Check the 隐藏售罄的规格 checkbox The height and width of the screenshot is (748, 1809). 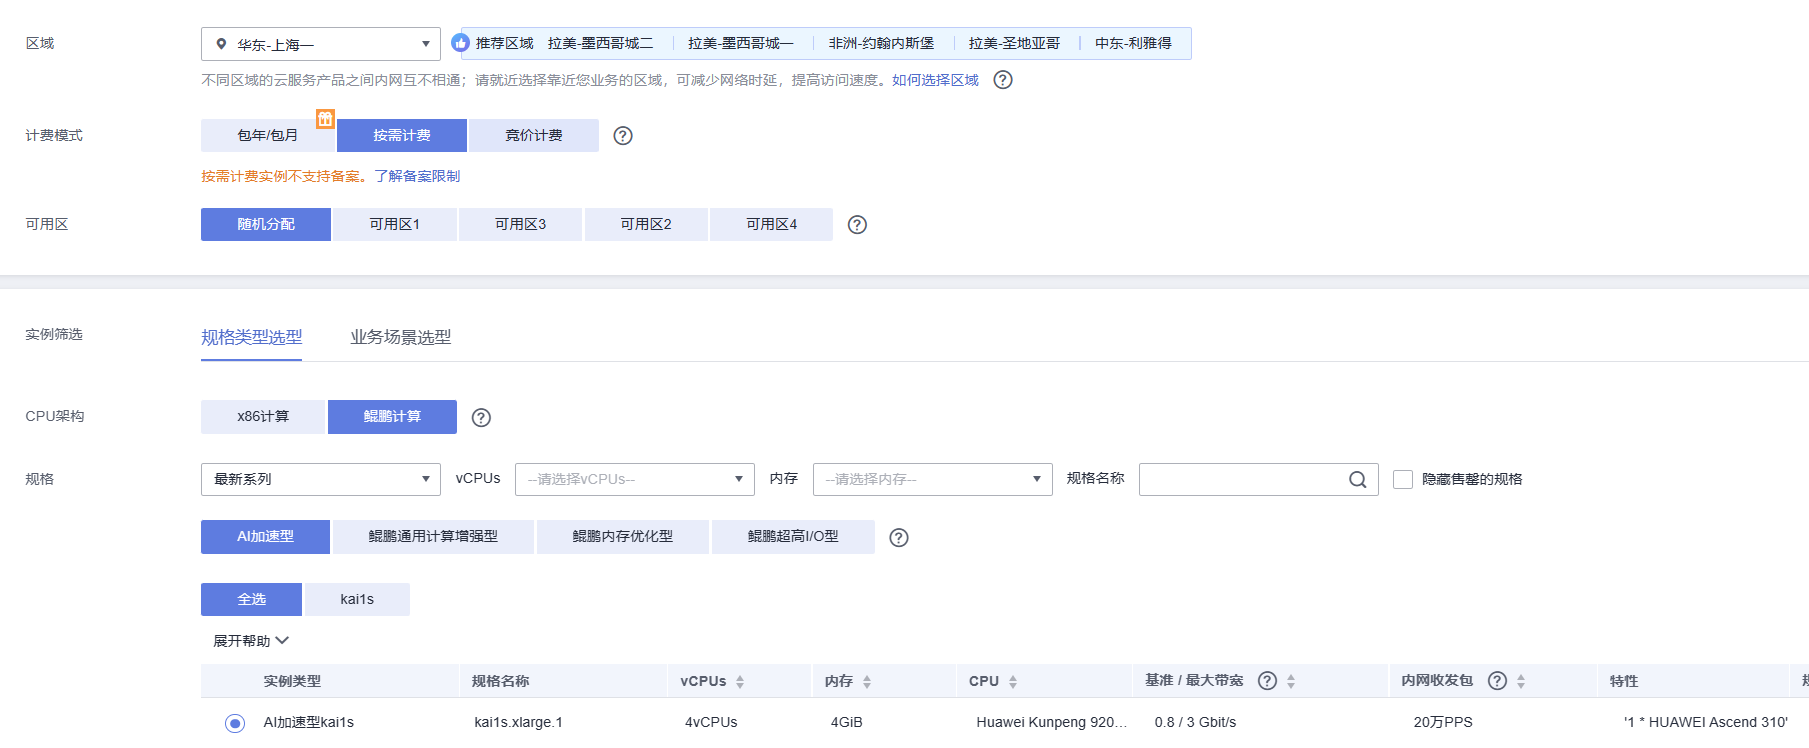tap(1403, 480)
